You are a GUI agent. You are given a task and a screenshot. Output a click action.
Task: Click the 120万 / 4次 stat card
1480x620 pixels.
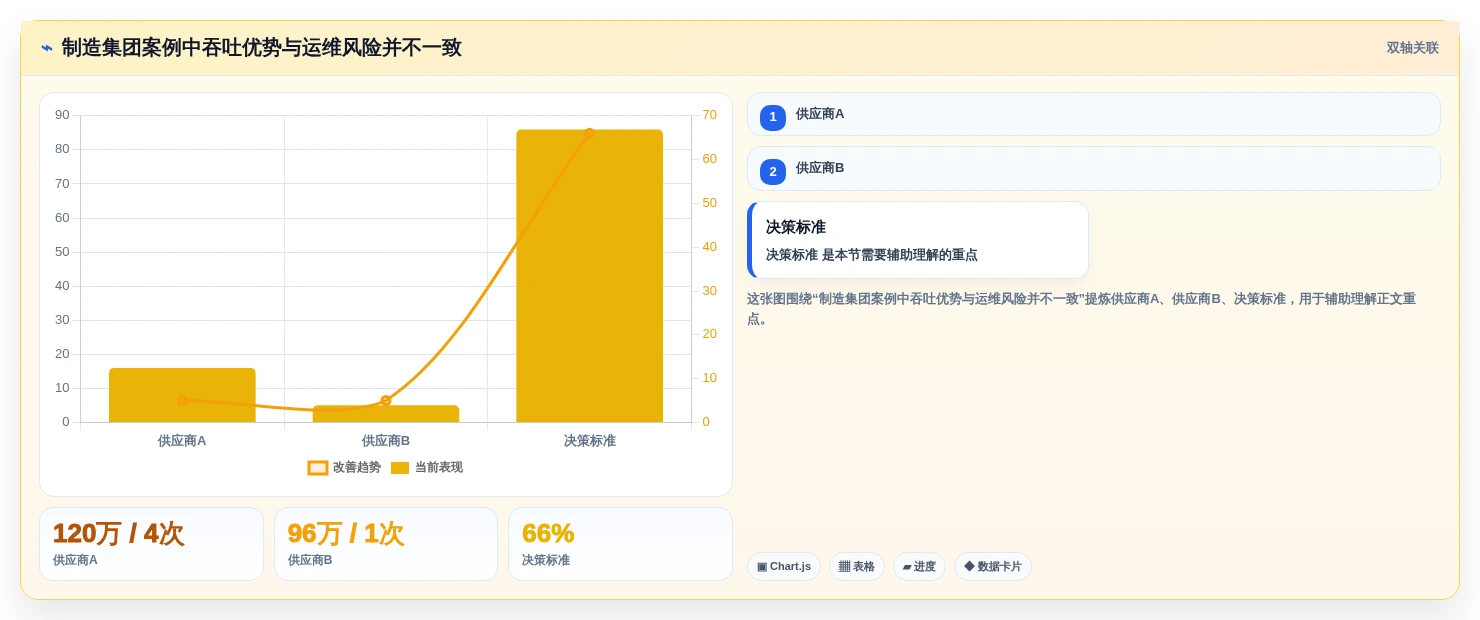pos(151,544)
